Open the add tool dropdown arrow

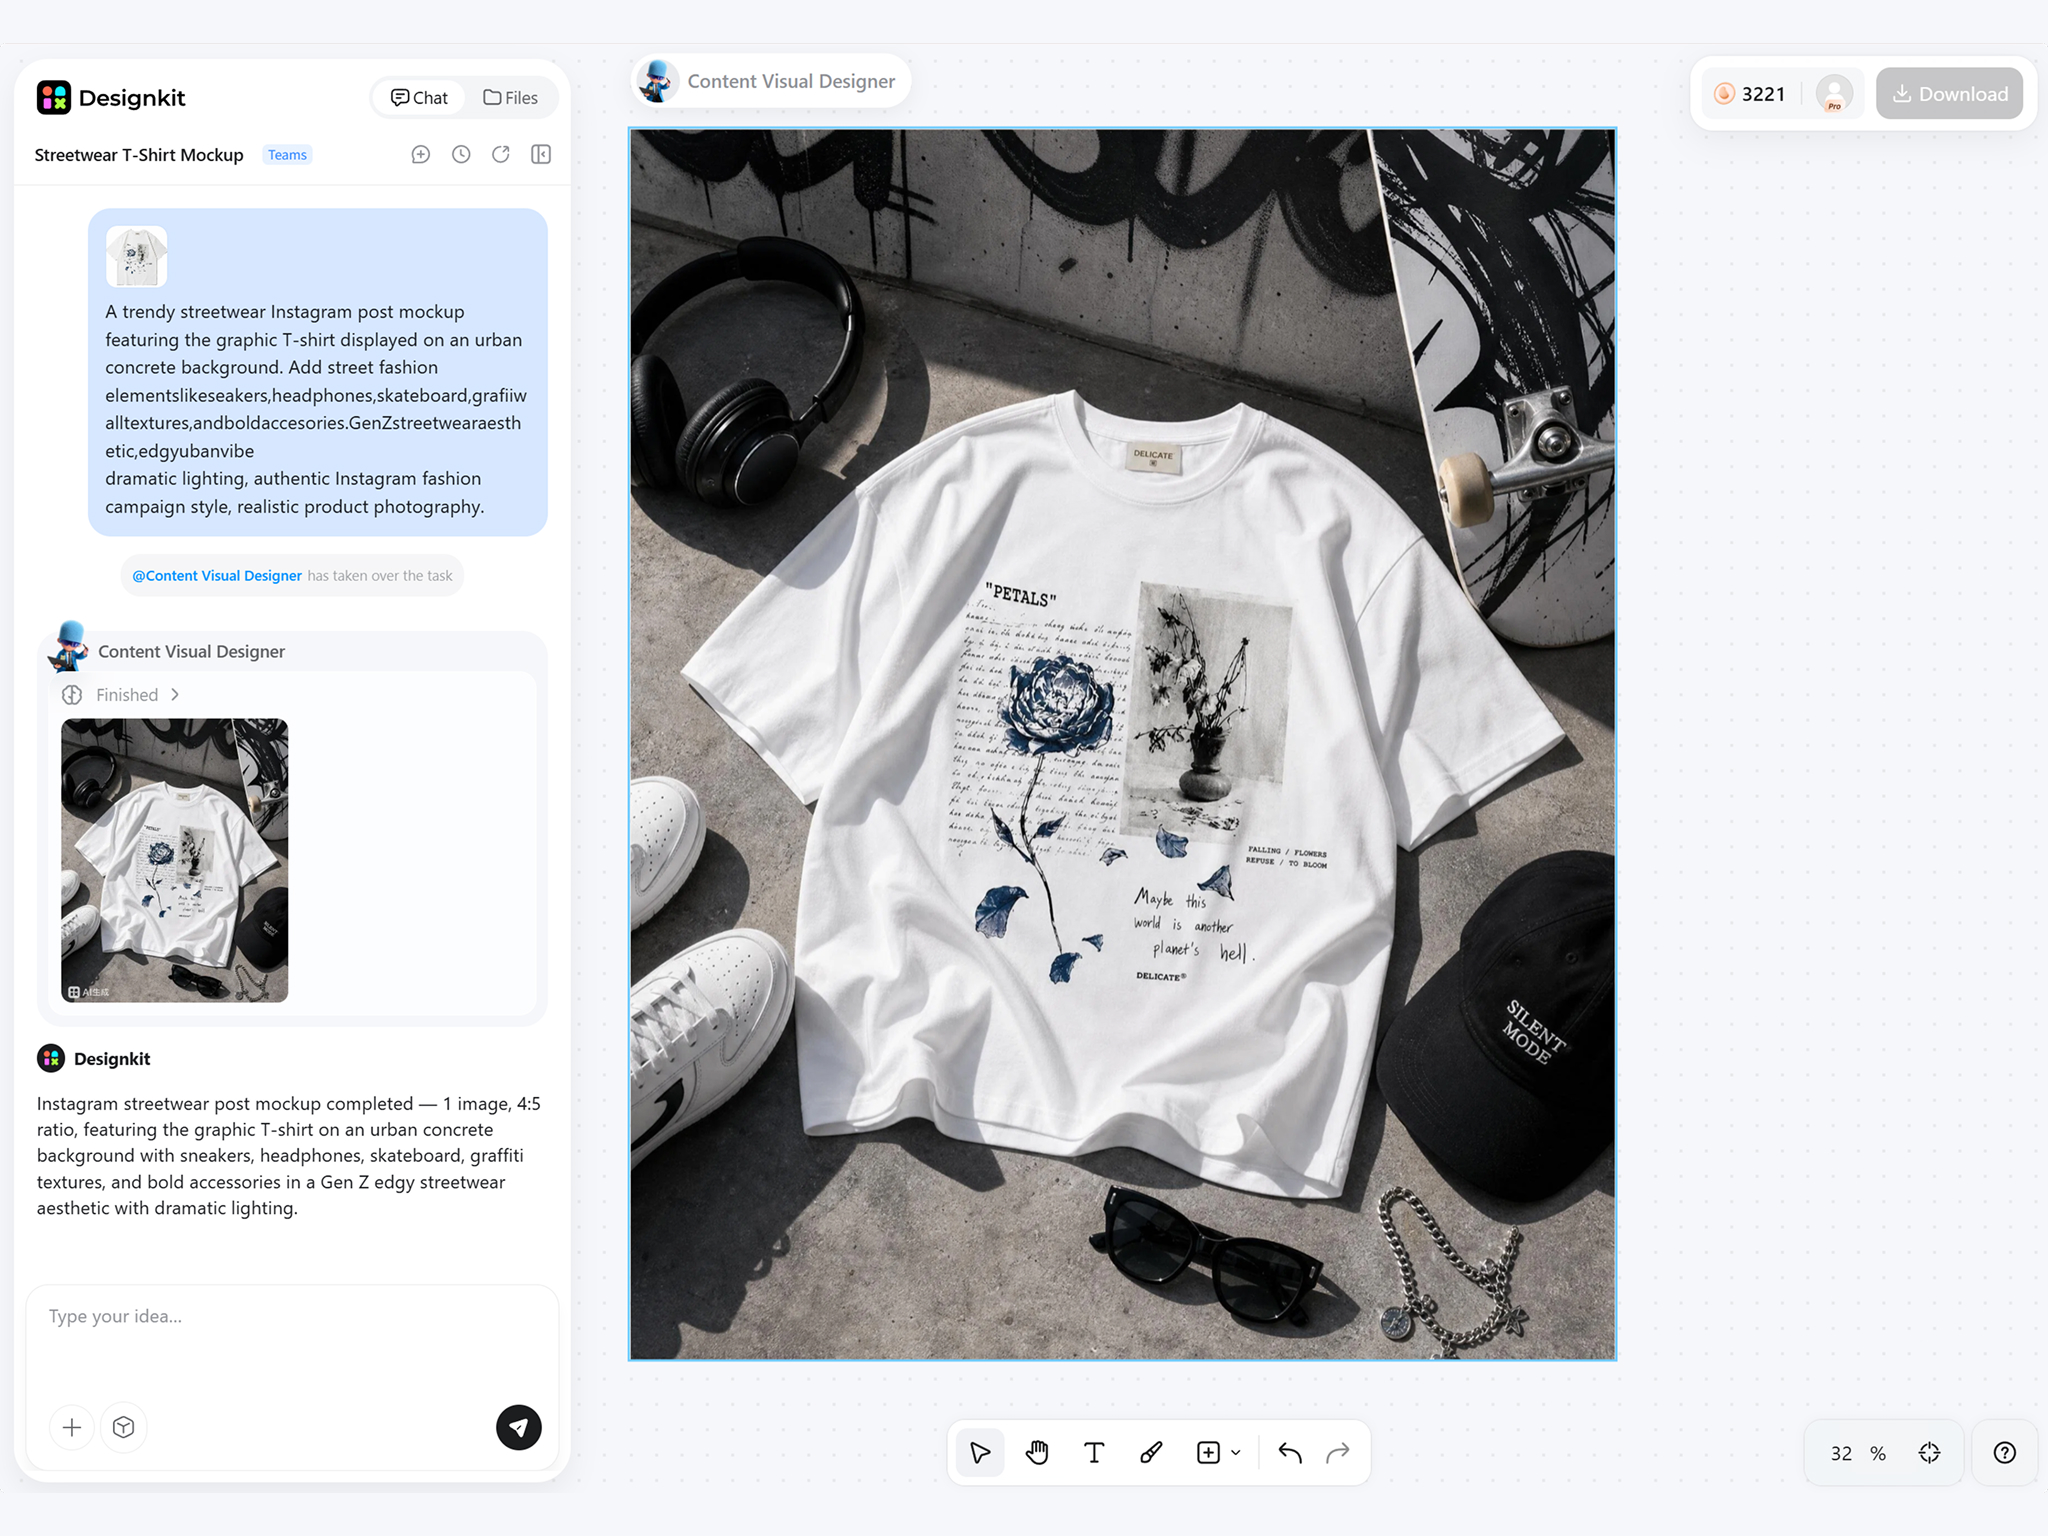point(1236,1453)
